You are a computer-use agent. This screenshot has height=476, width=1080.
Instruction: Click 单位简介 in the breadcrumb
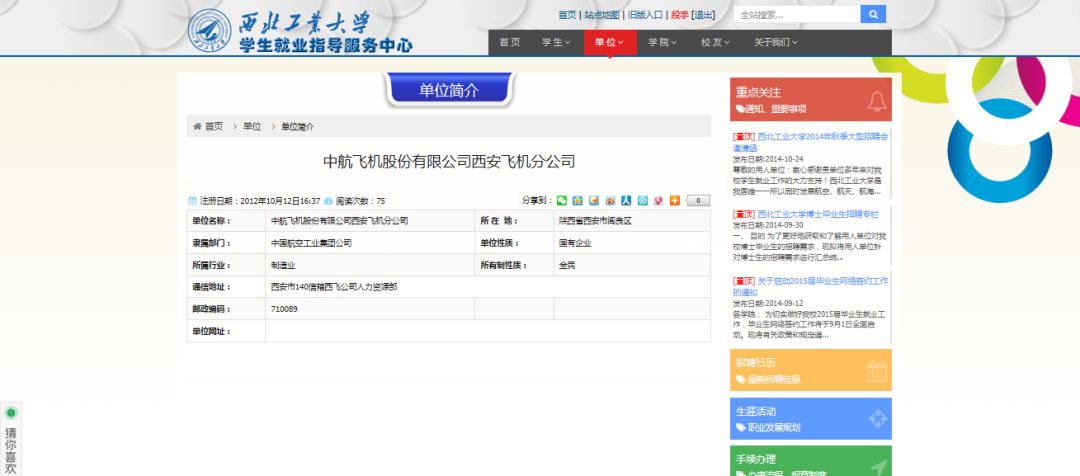pos(298,127)
